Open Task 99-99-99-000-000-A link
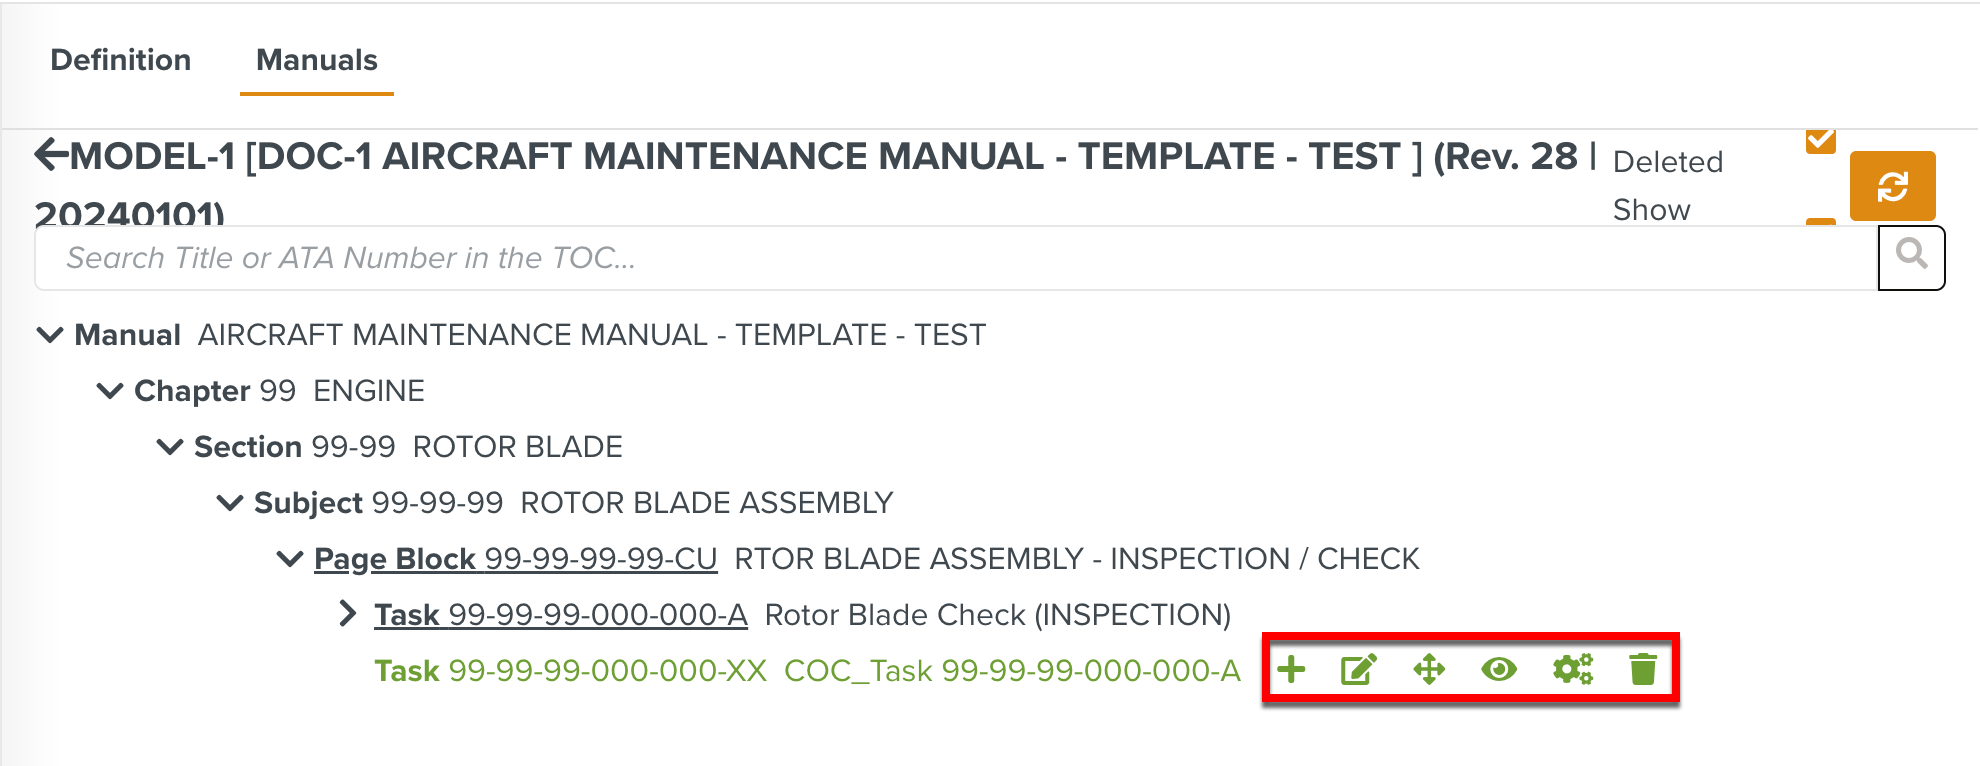1980x766 pixels. pyautogui.click(x=560, y=615)
